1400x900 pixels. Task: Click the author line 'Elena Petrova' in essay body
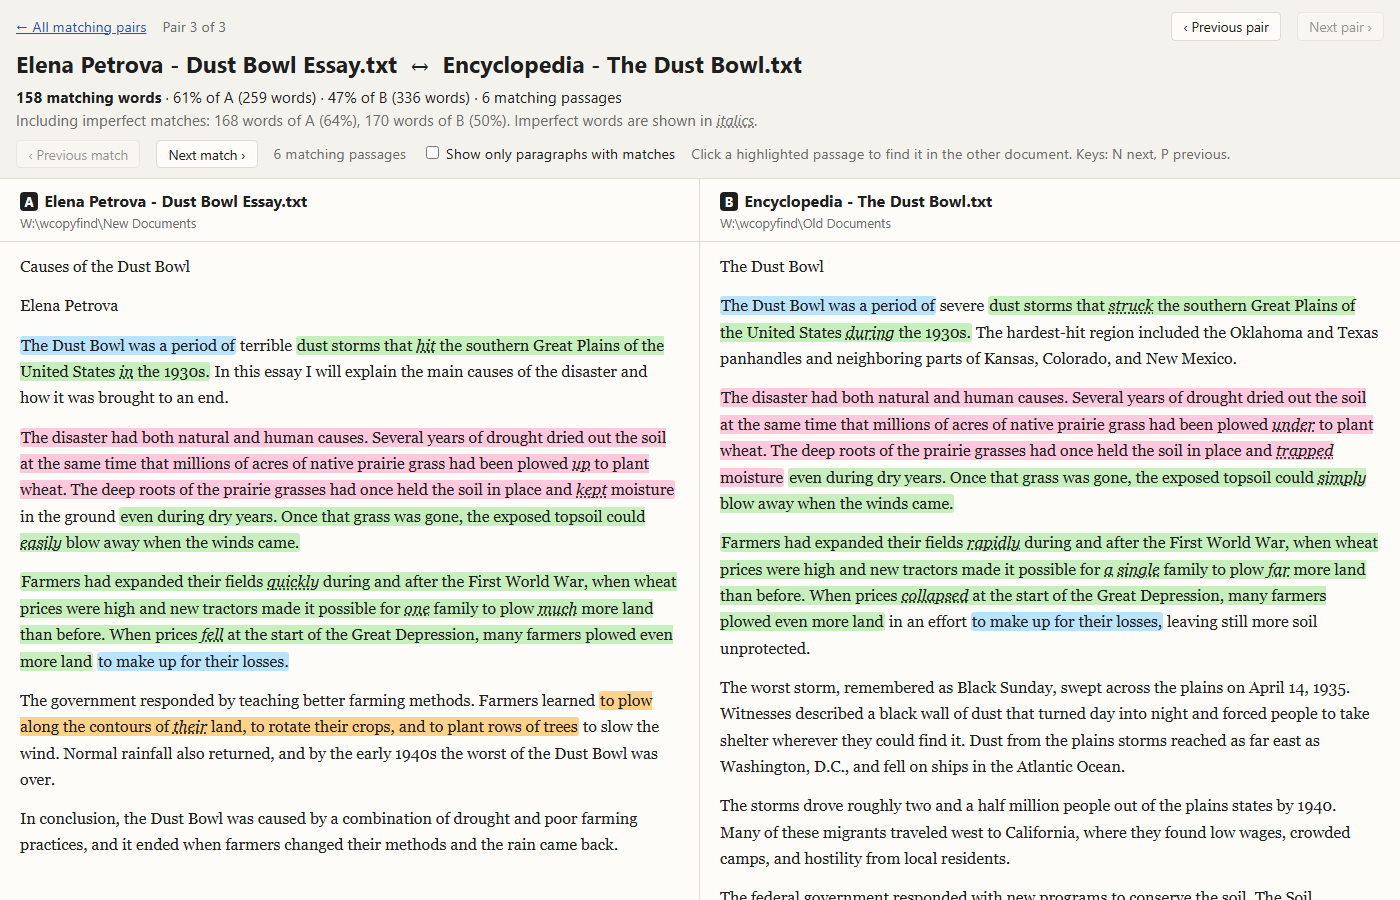69,306
